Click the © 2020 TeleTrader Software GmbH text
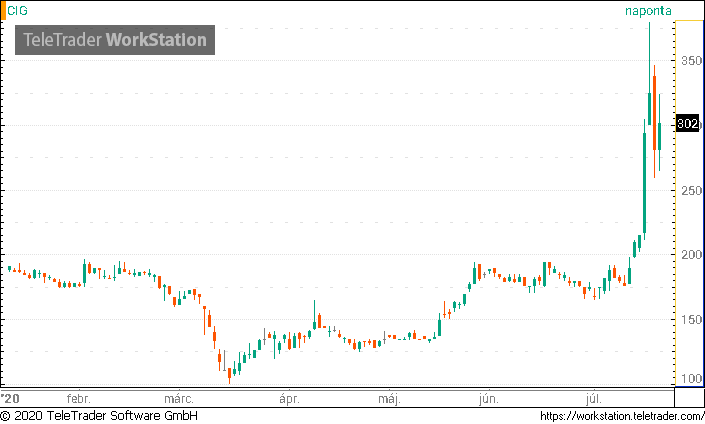Viewport: 705px width, 424px height. [x=99, y=415]
